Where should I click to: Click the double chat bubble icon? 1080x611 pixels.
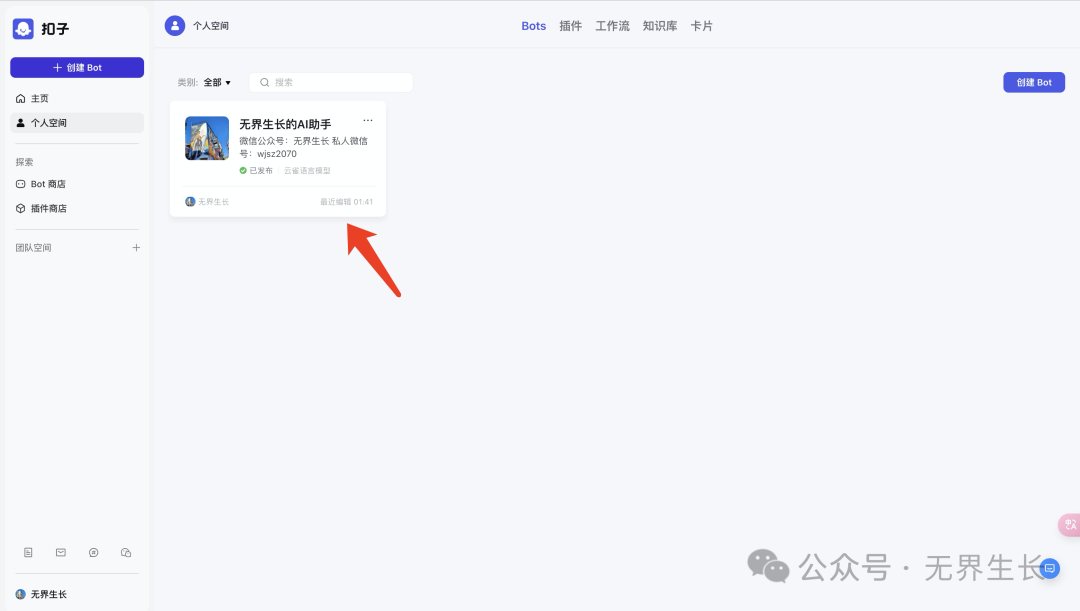tap(126, 552)
